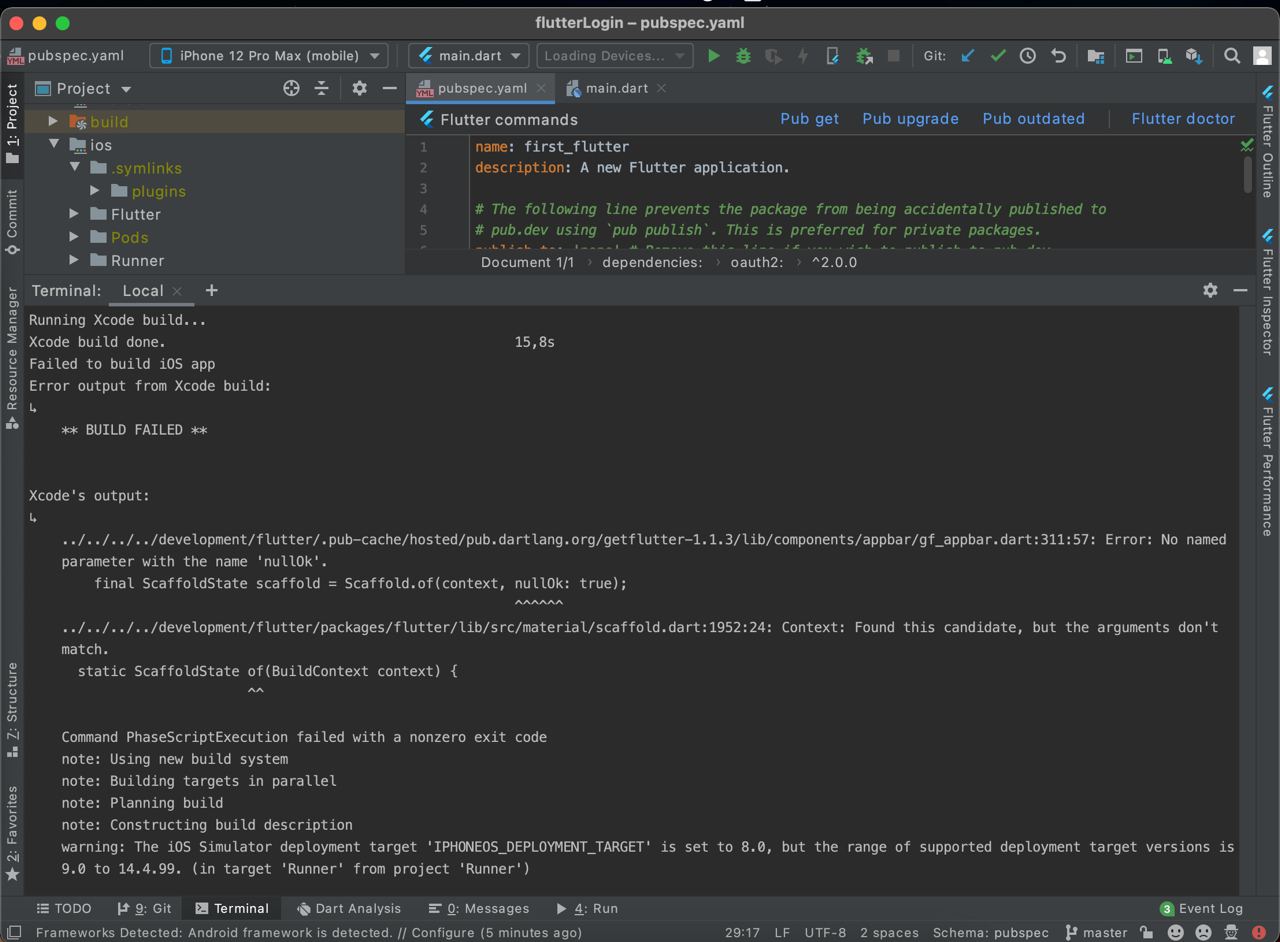Click Pub upgrade link
This screenshot has height=942, width=1280.
pos(910,118)
